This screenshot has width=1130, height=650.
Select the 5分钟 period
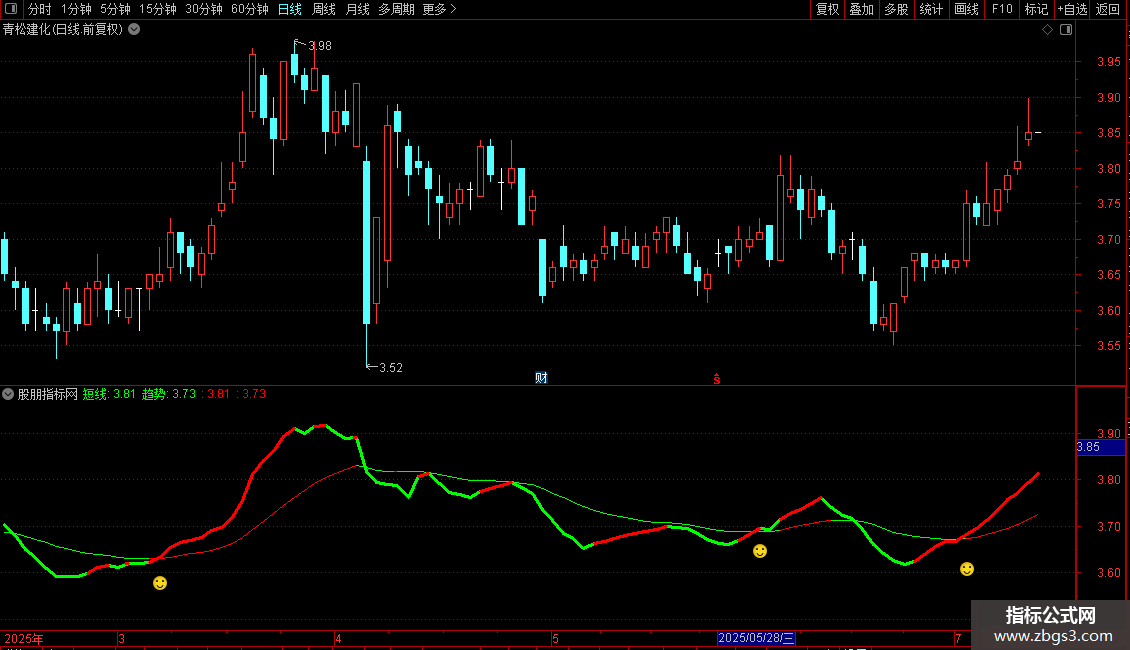pyautogui.click(x=115, y=9)
